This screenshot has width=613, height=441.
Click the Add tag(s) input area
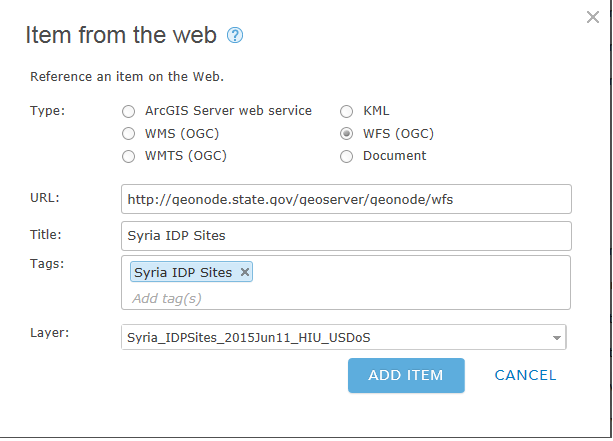point(167,299)
